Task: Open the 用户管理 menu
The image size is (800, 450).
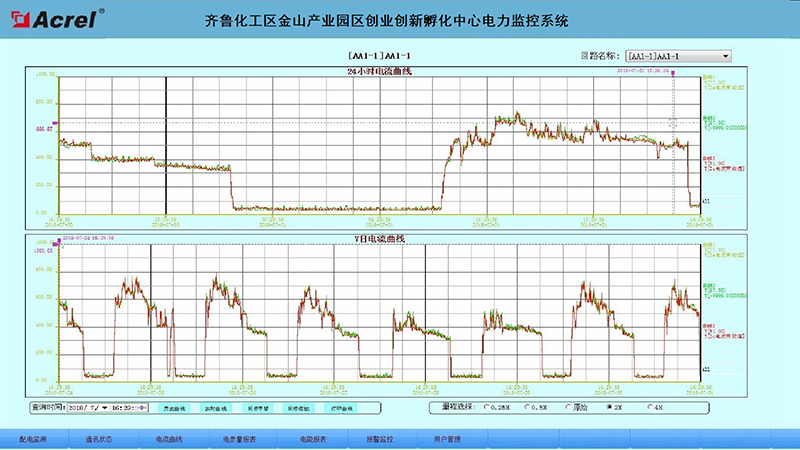Action: 447,438
